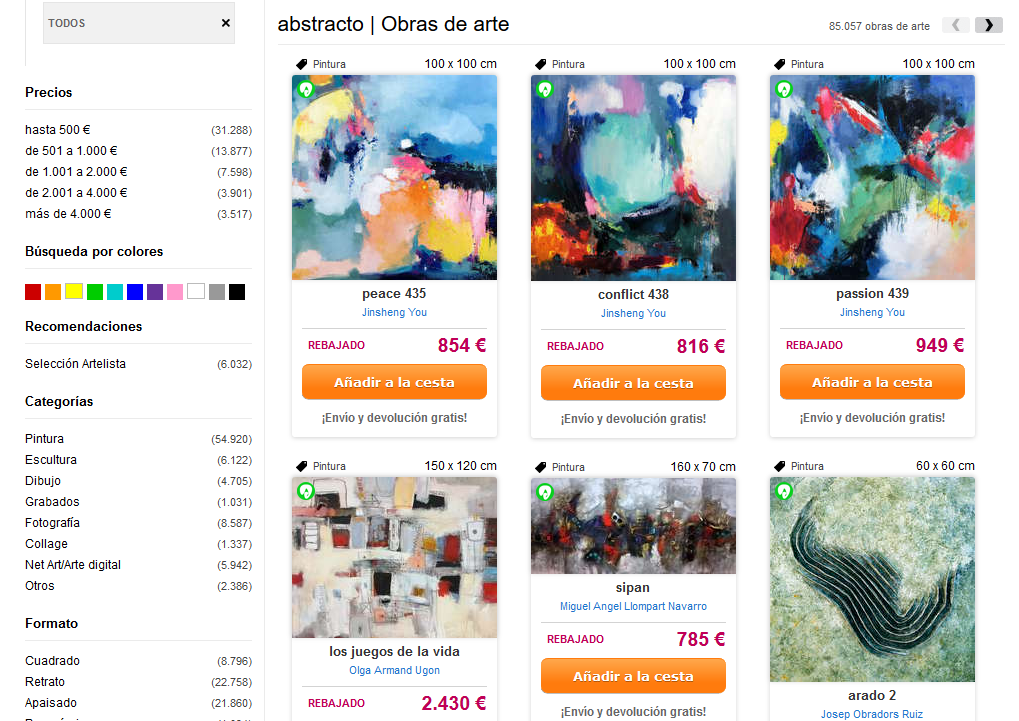1019x721 pixels.
Task: Click the Pintura tag icon above sipan
Action: pyautogui.click(x=541, y=467)
